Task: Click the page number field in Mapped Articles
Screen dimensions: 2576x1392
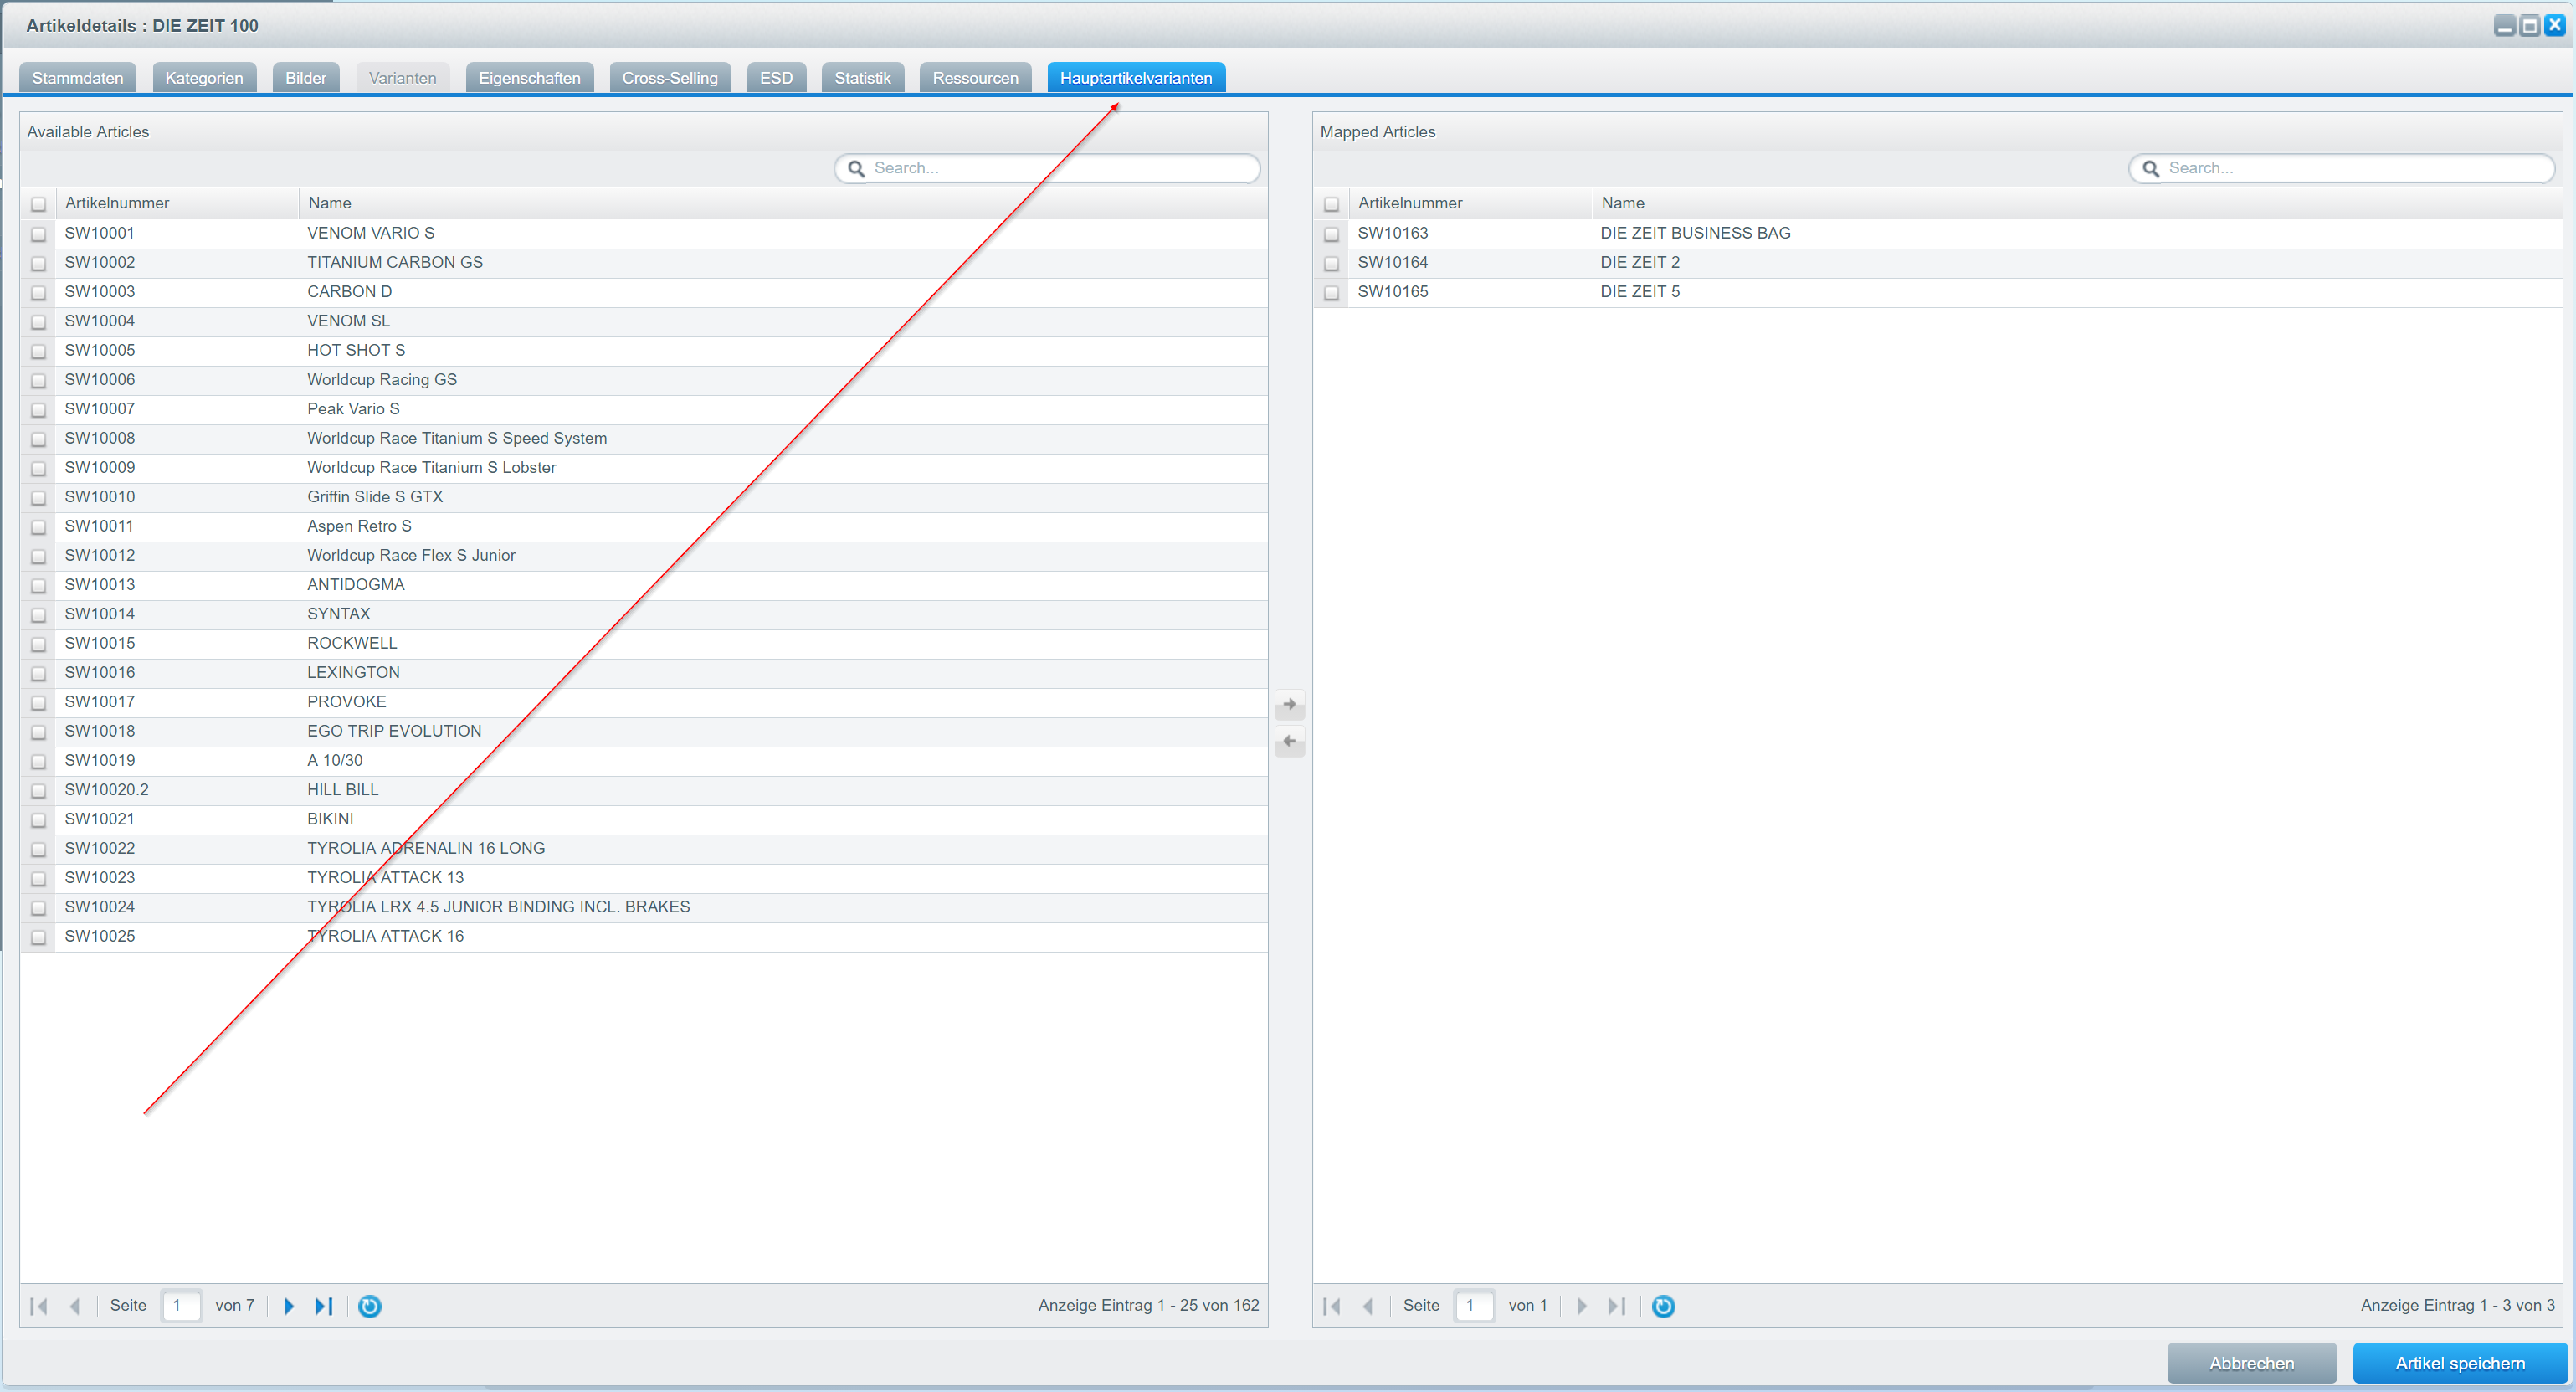Action: [1475, 1306]
